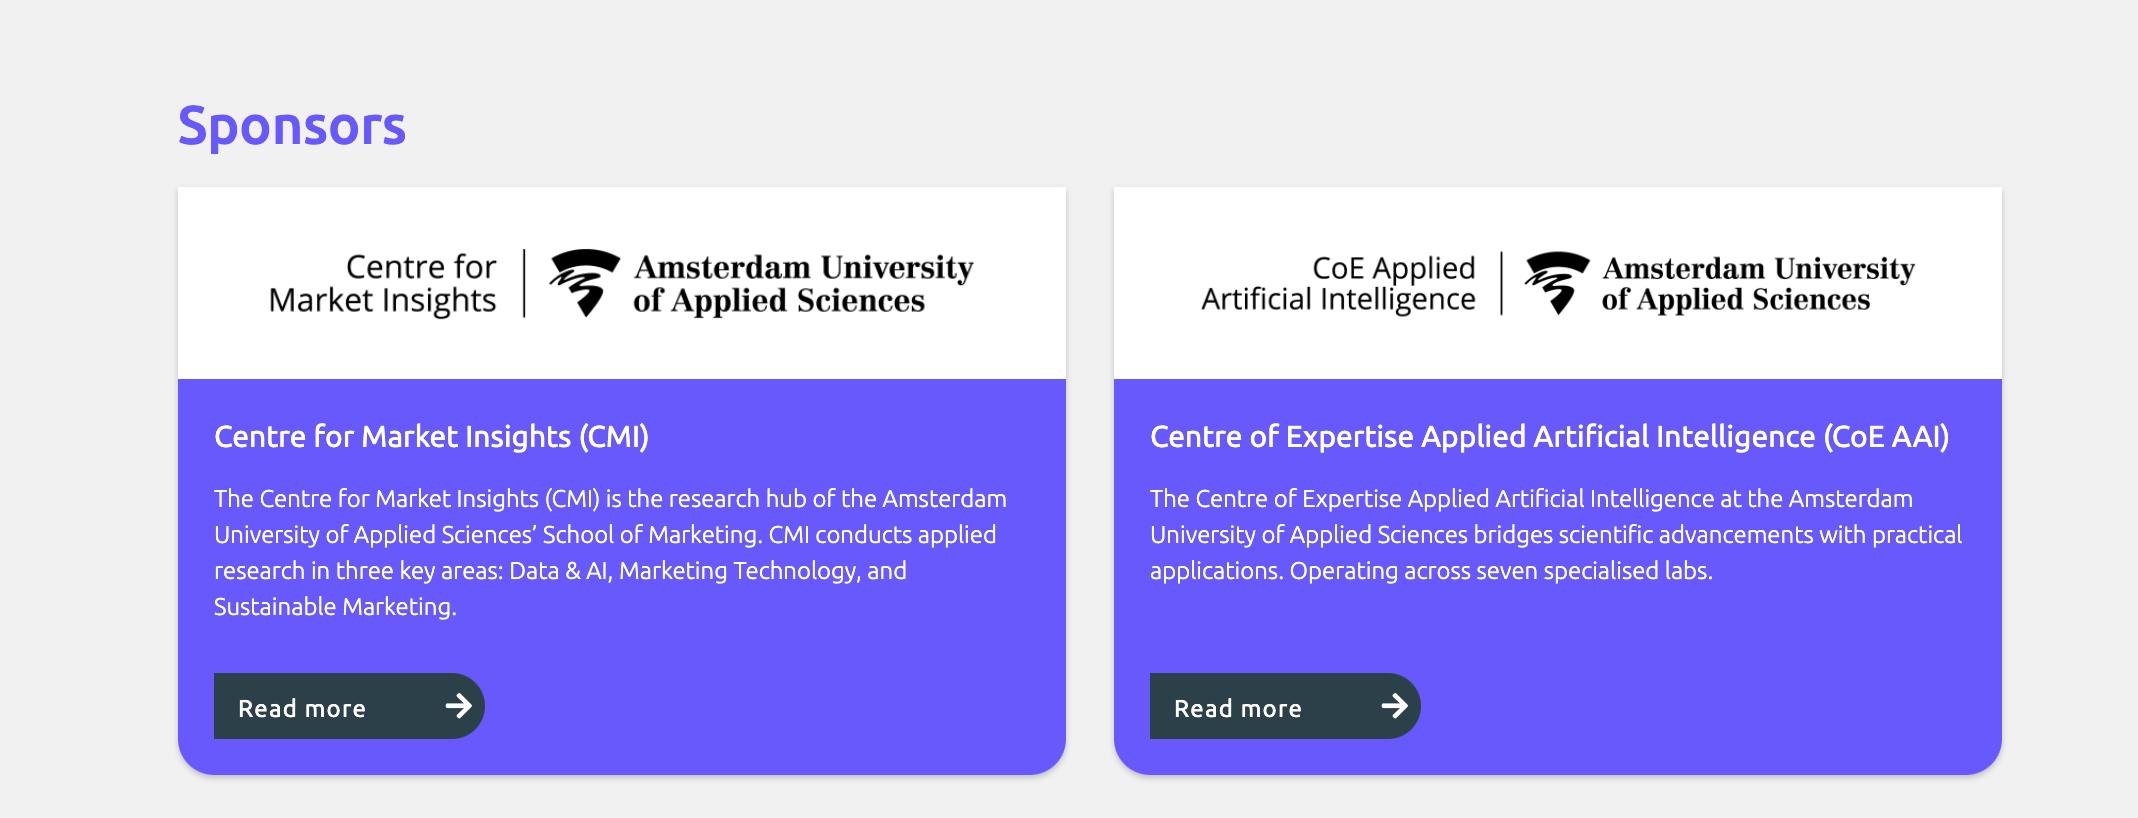Image resolution: width=2138 pixels, height=818 pixels.
Task: Click the CoE AAI Read more arrow icon
Action: (x=1395, y=706)
